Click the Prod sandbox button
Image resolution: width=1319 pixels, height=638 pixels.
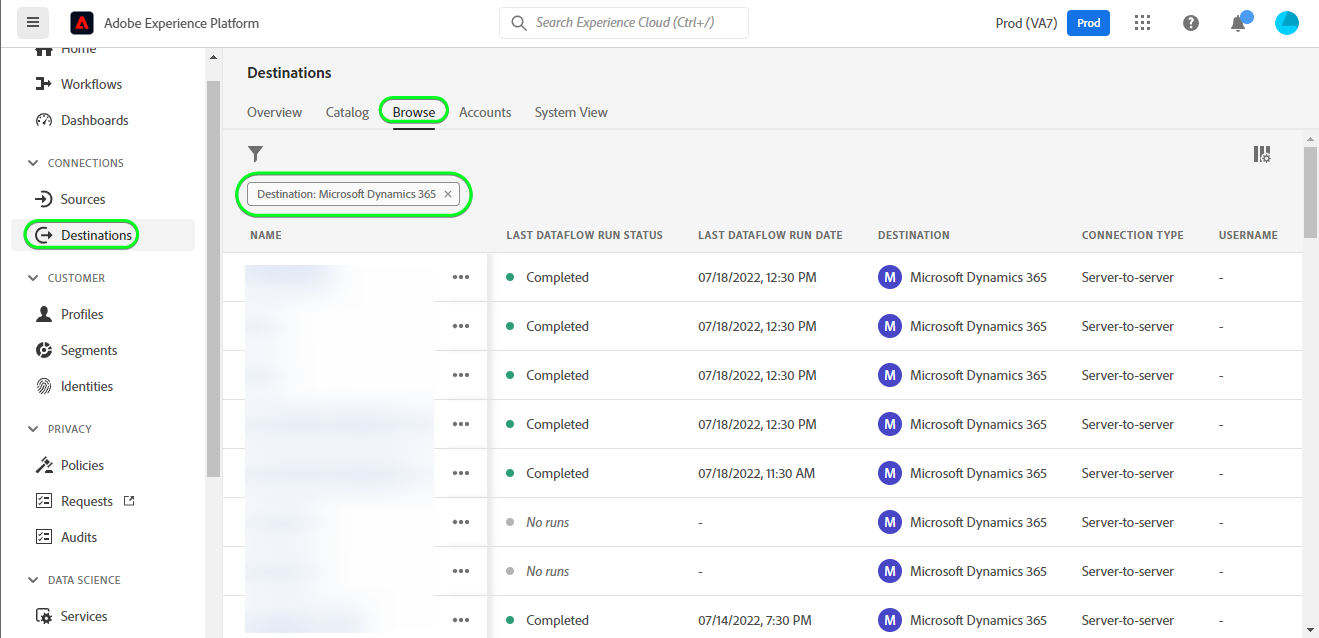tap(1088, 23)
